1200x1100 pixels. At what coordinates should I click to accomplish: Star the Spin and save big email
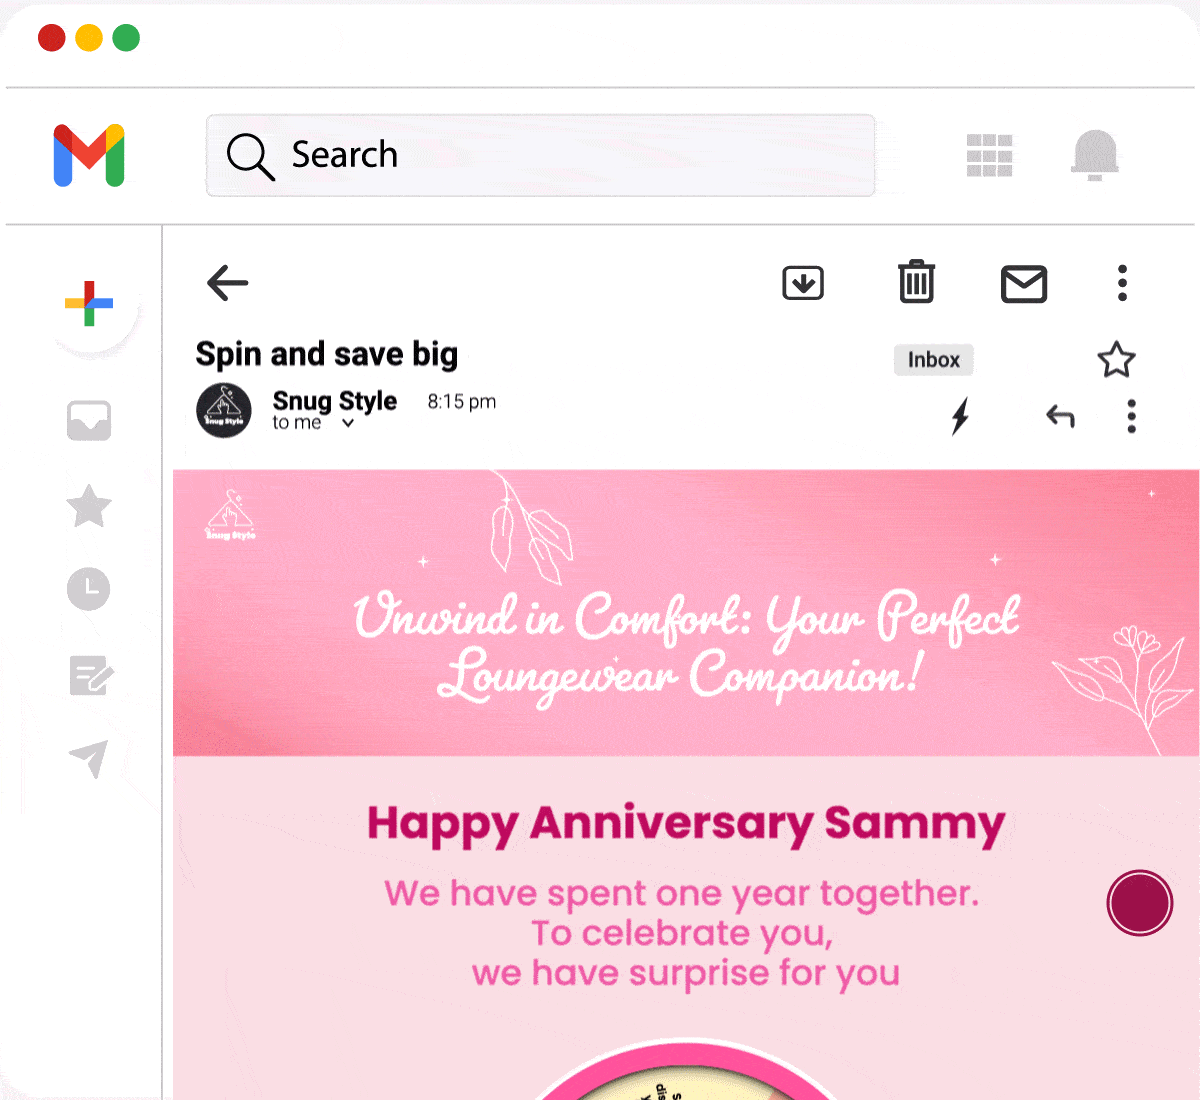pyautogui.click(x=1116, y=360)
